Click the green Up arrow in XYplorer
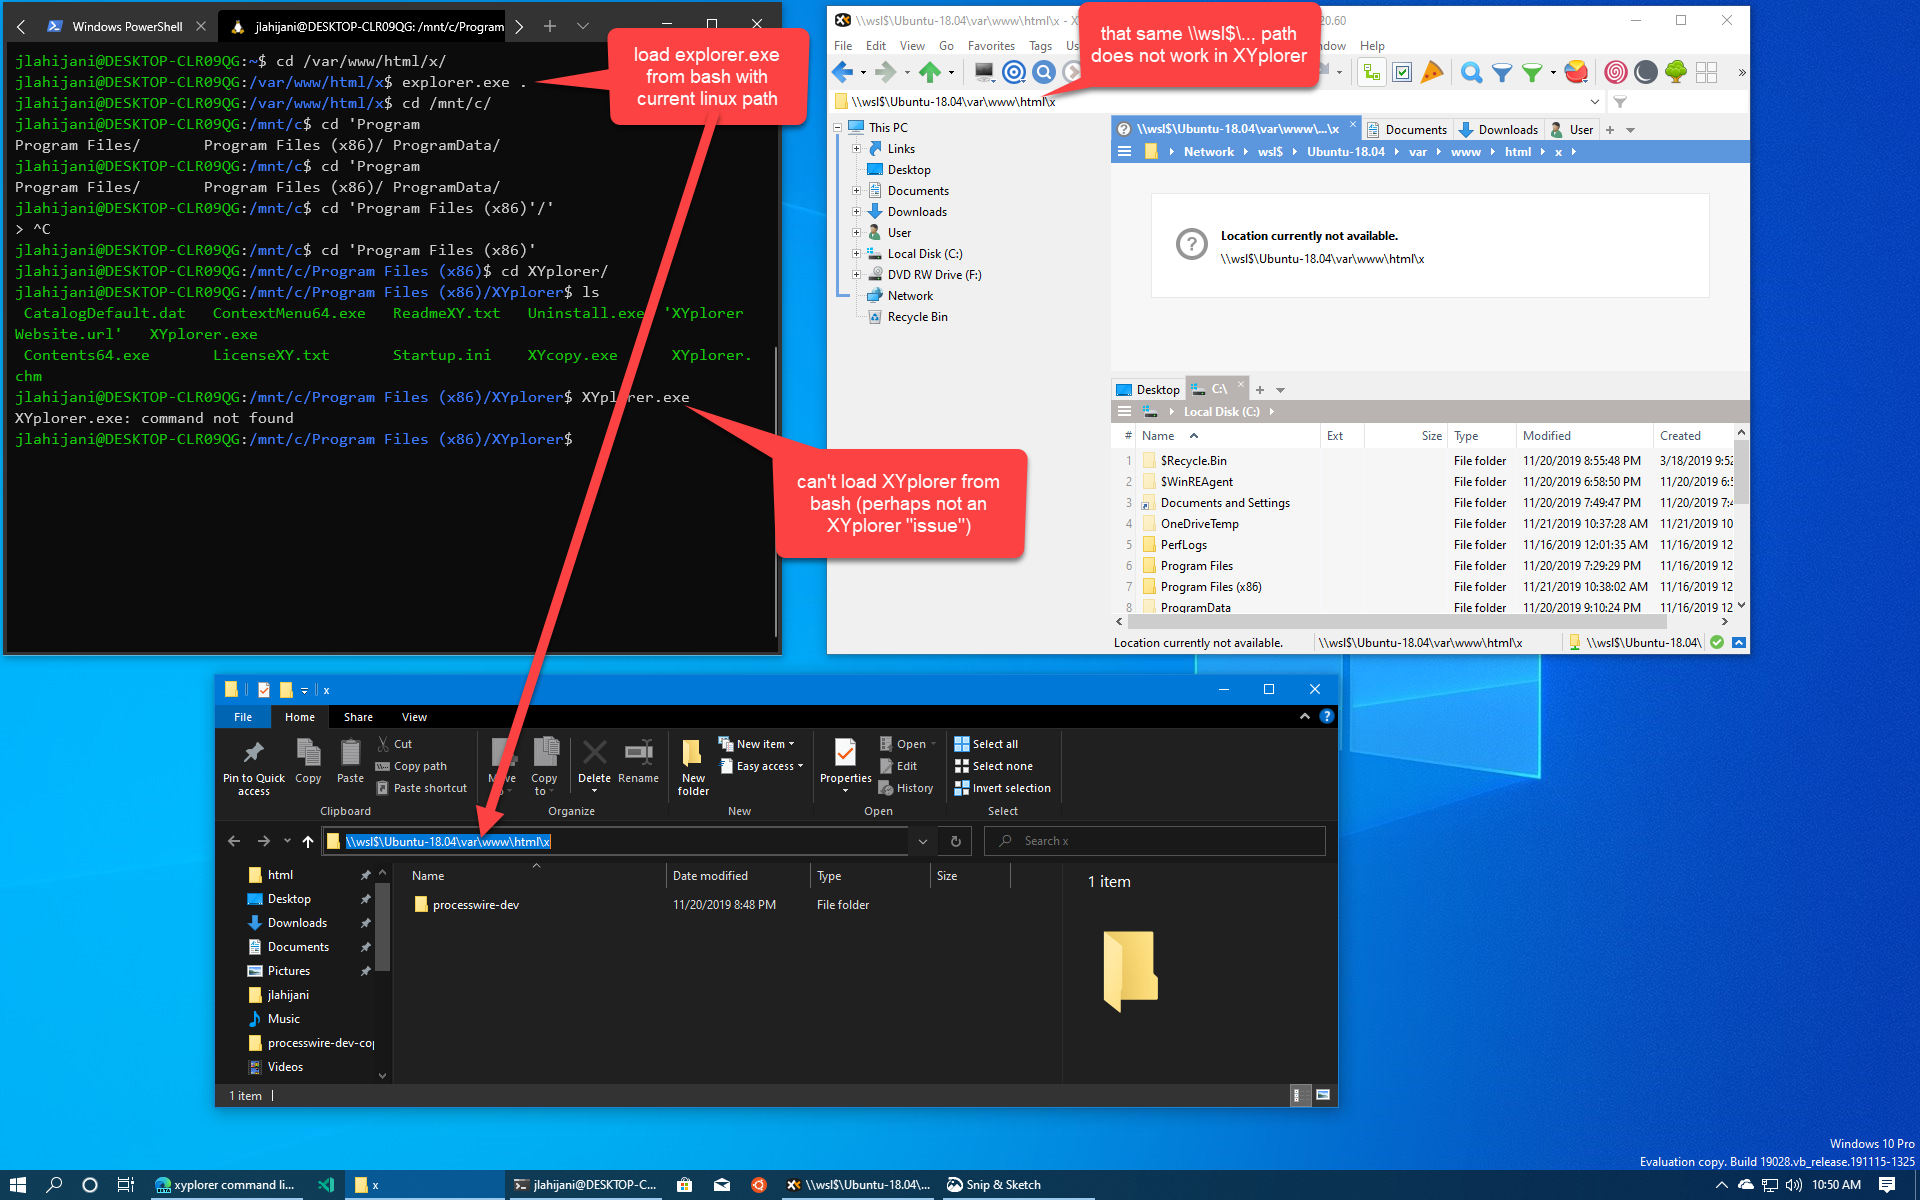 [x=929, y=72]
